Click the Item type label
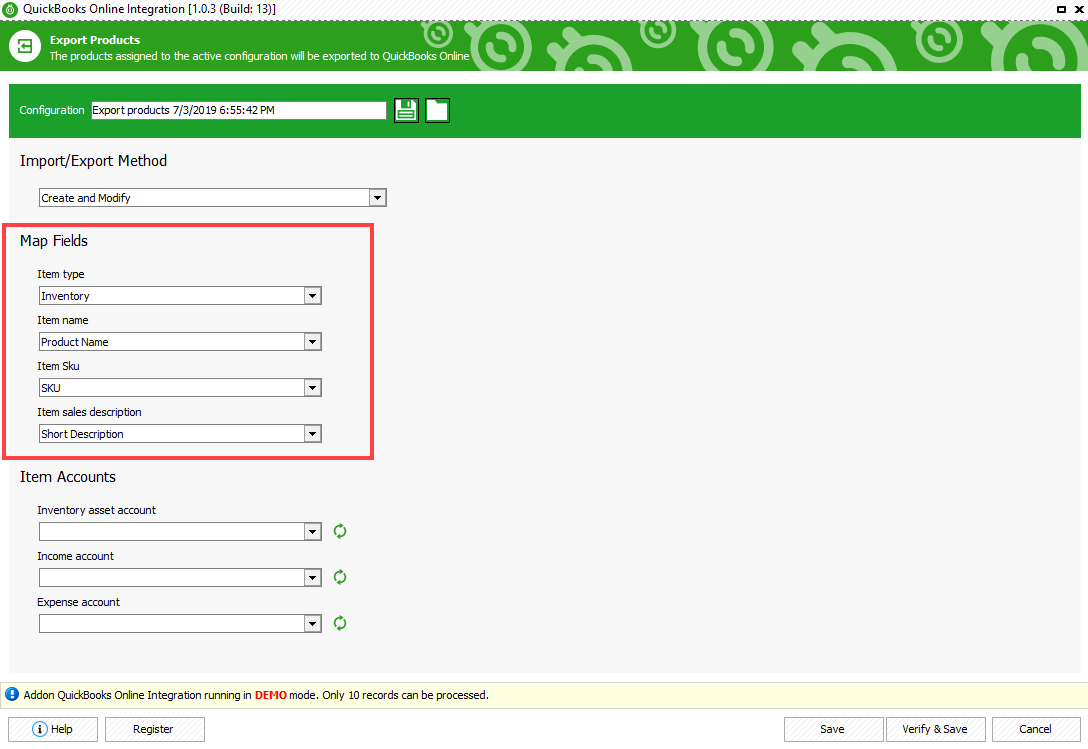The width and height of the screenshot is (1088, 749). point(61,274)
